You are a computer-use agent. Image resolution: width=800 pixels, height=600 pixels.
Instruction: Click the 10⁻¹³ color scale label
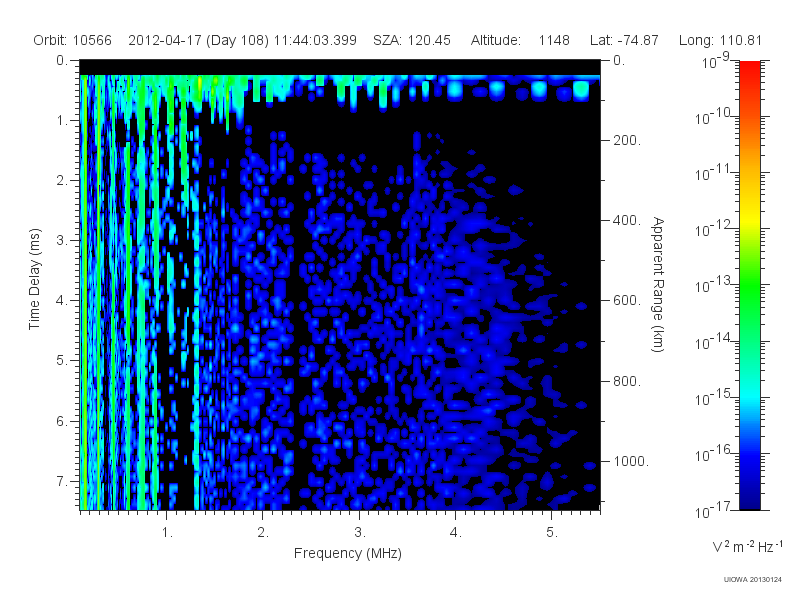point(714,285)
